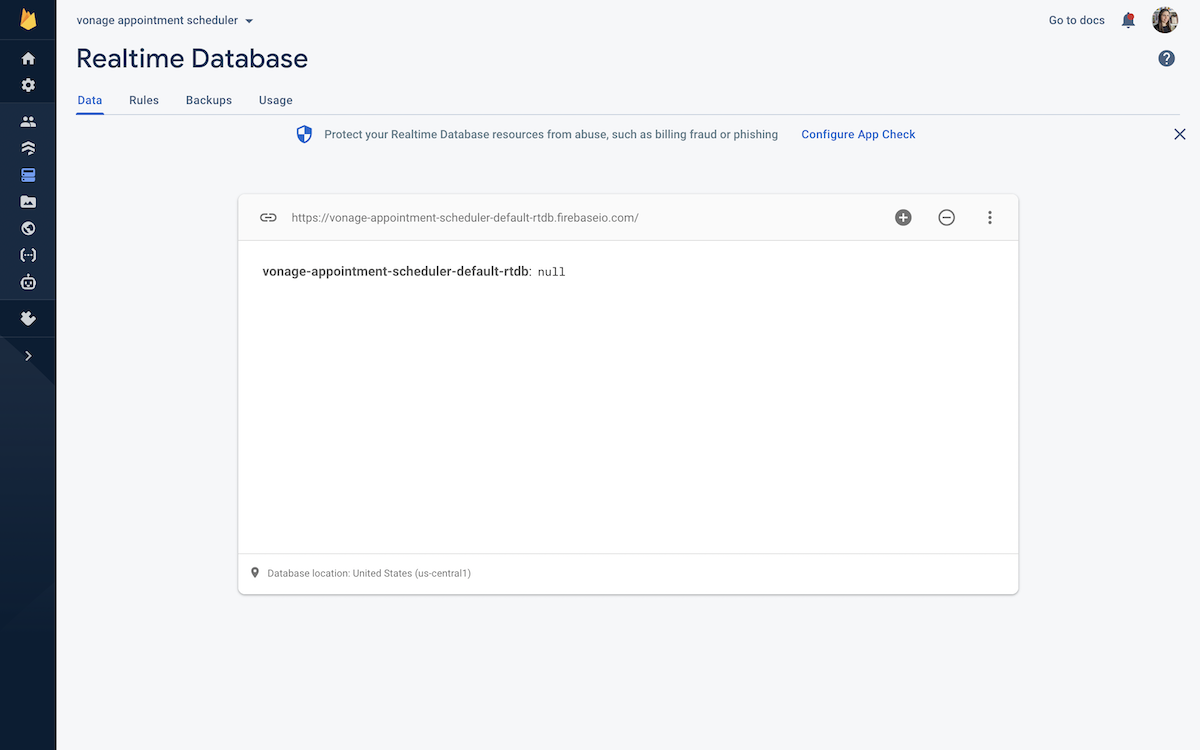This screenshot has width=1200, height=750.
Task: Open notifications bell icon
Action: point(1129,20)
